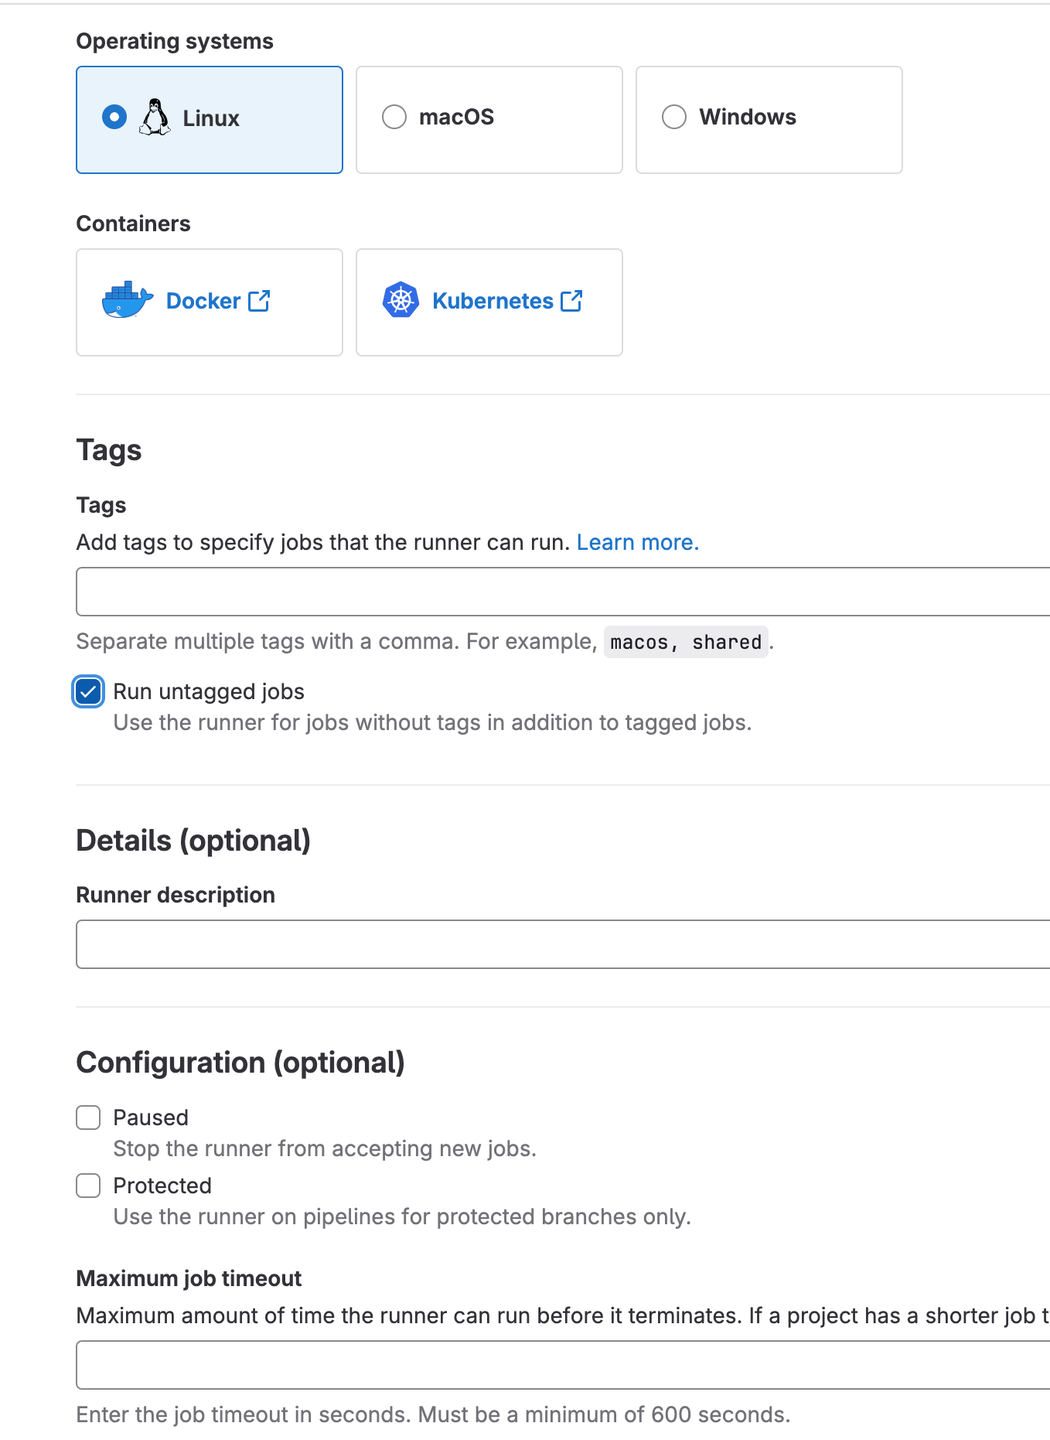Click the 'Use the runner on pipelines for protected branches only' text
Viewport: 1050px width, 1440px height.
pyautogui.click(x=402, y=1217)
